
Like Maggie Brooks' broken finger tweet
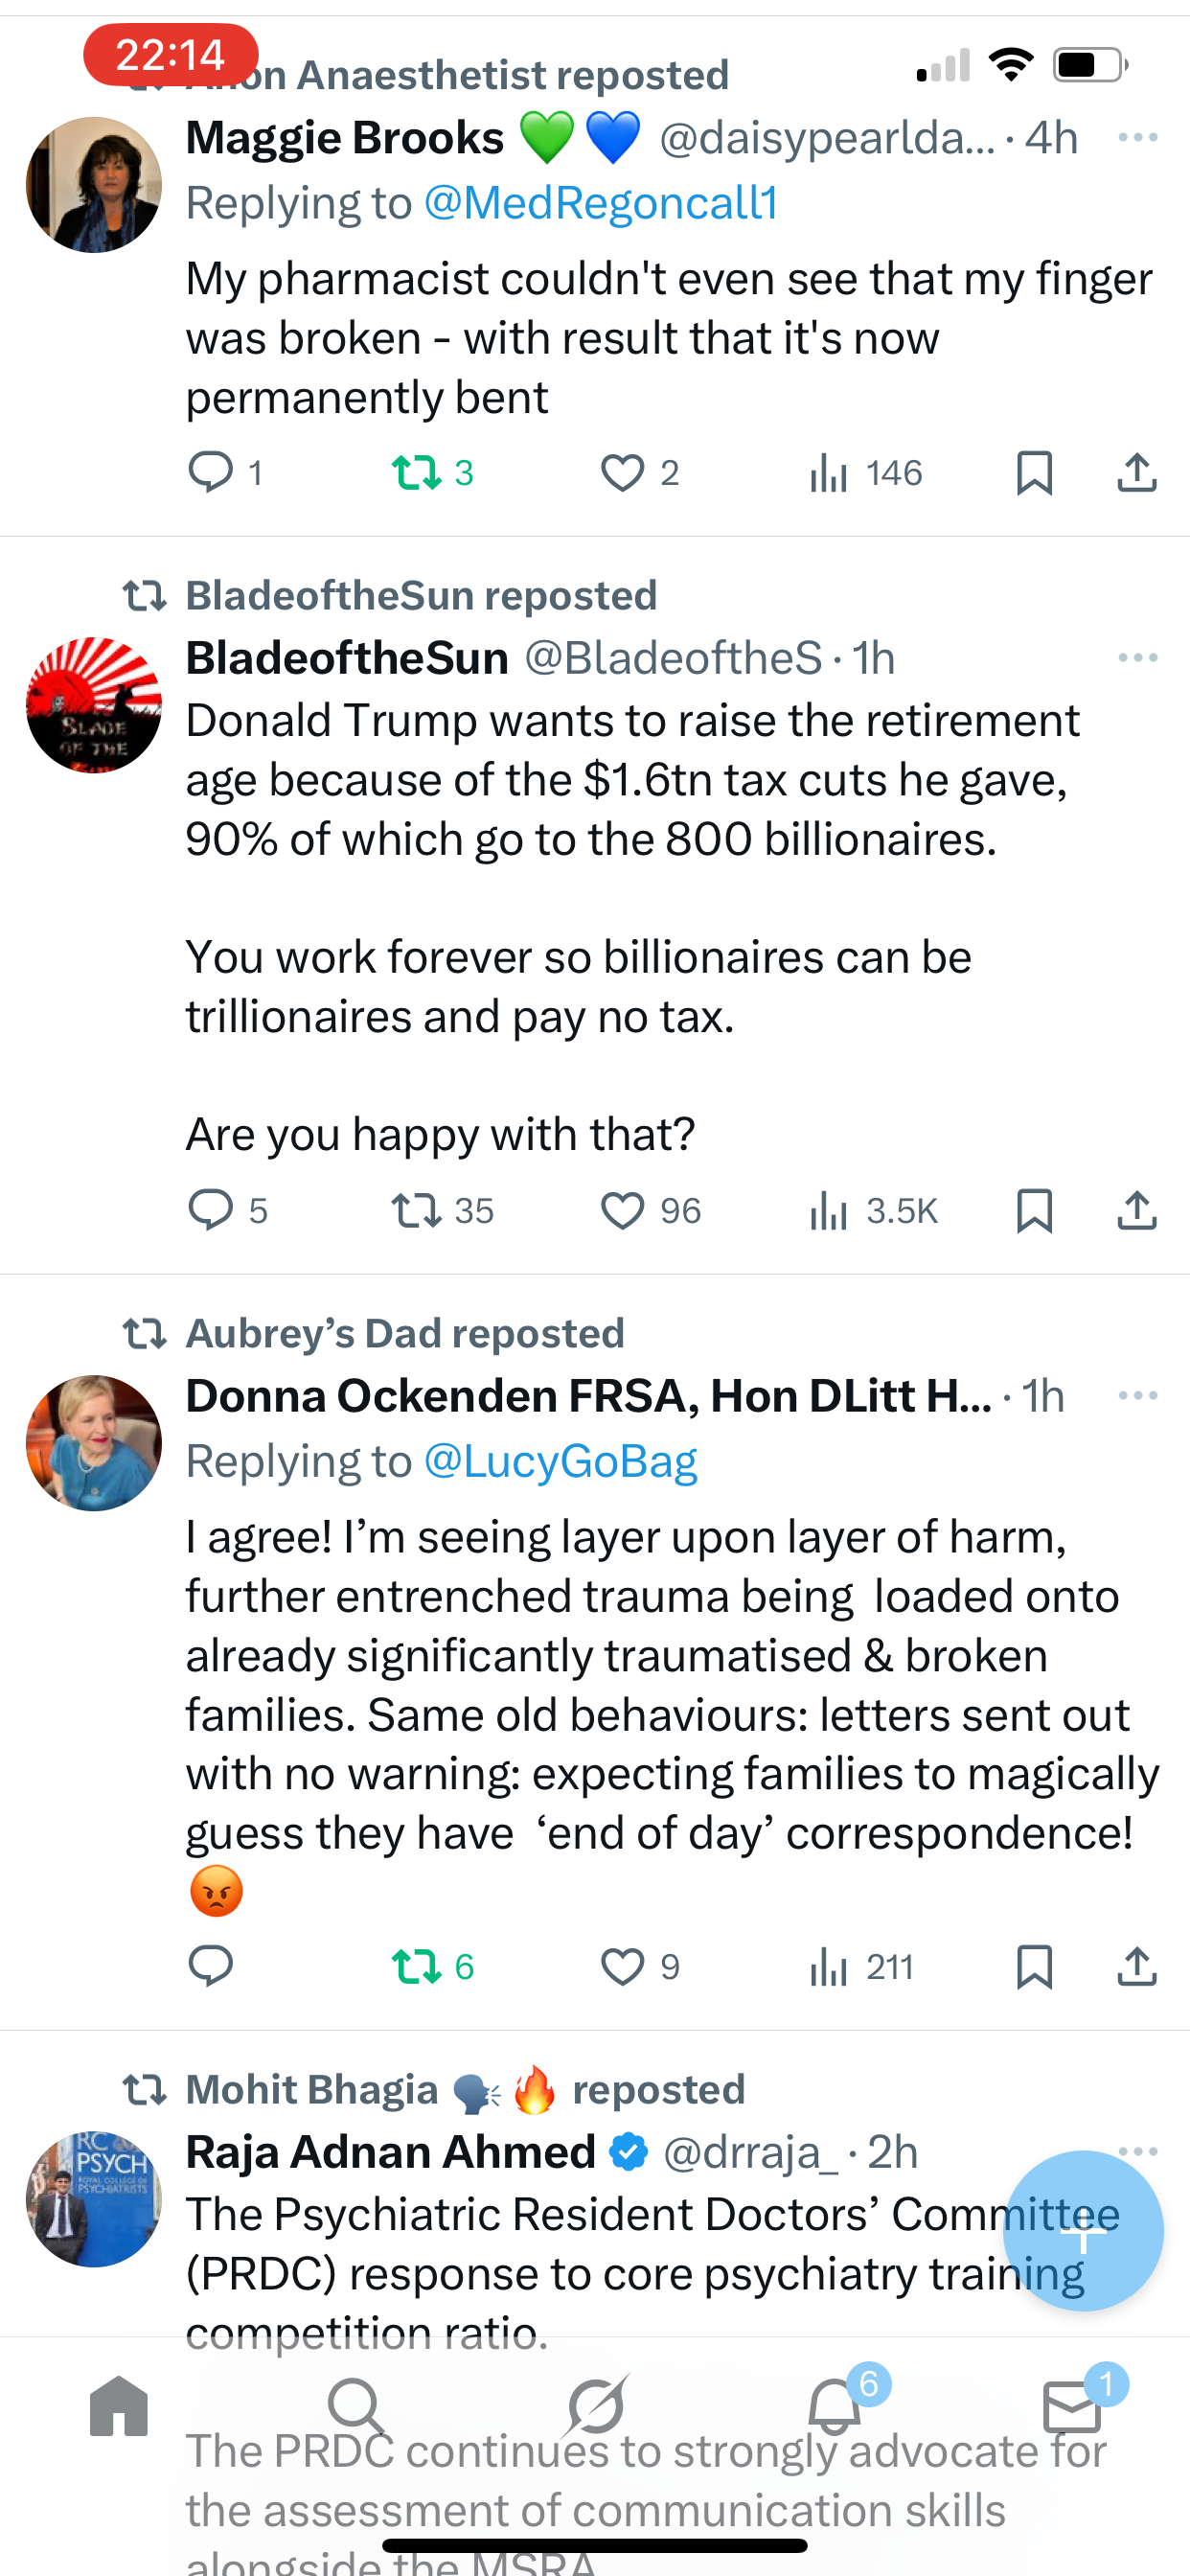point(622,472)
